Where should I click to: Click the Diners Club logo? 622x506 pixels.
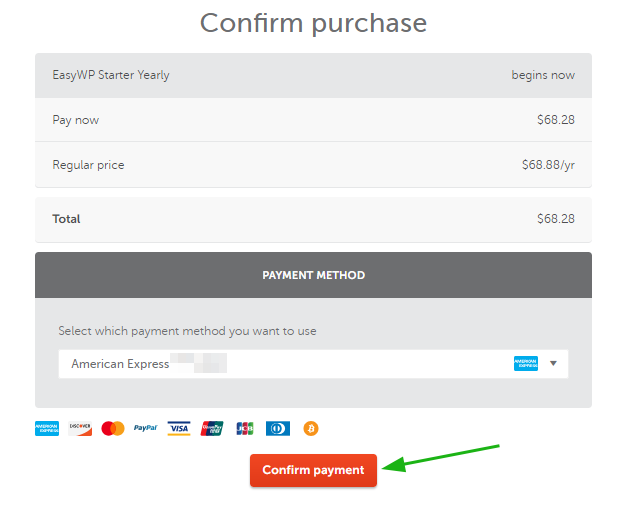pos(278,428)
